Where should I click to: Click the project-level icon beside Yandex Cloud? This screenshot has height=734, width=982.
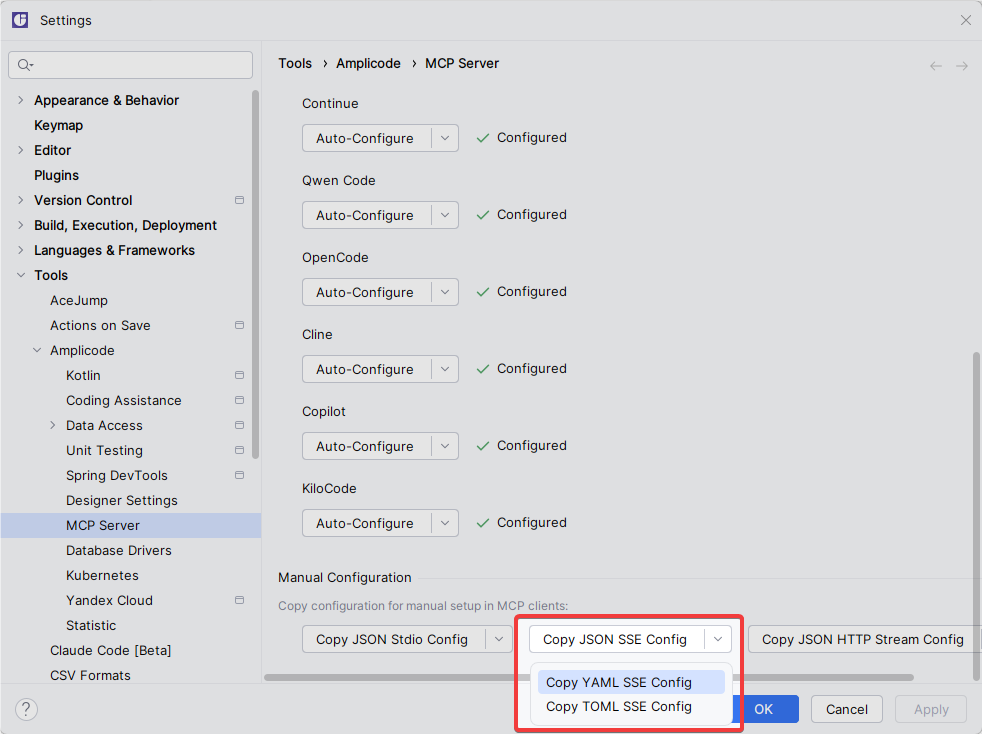tap(239, 600)
